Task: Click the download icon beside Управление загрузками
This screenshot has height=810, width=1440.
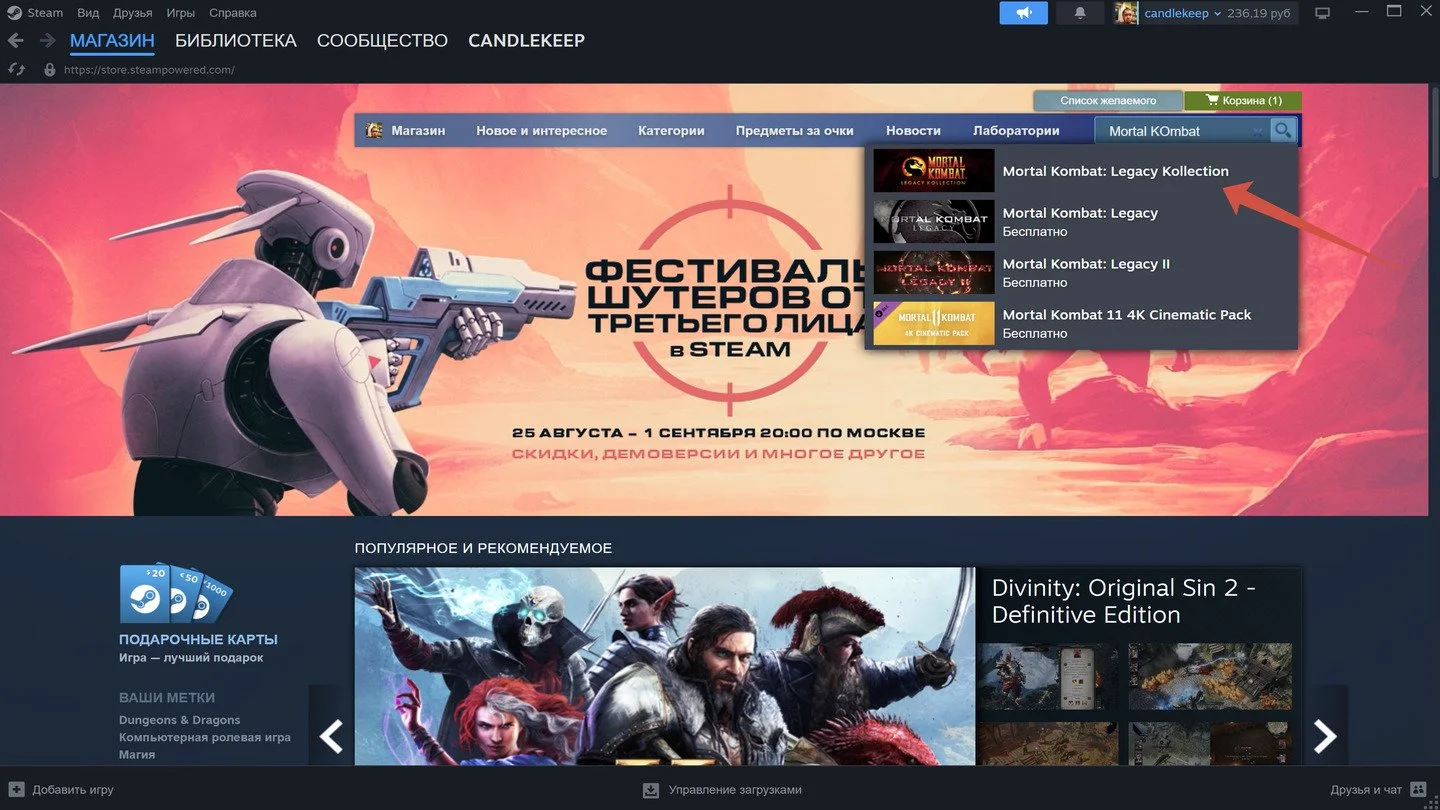Action: [651, 790]
